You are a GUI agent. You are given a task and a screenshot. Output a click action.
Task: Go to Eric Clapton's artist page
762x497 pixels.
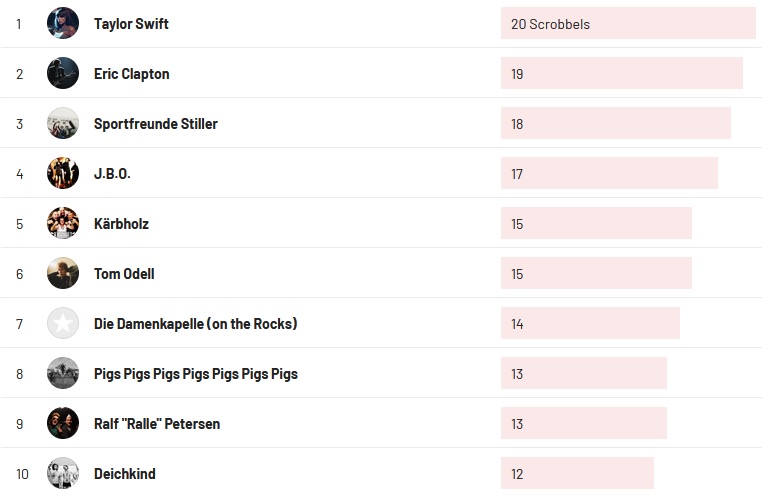pyautogui.click(x=131, y=74)
